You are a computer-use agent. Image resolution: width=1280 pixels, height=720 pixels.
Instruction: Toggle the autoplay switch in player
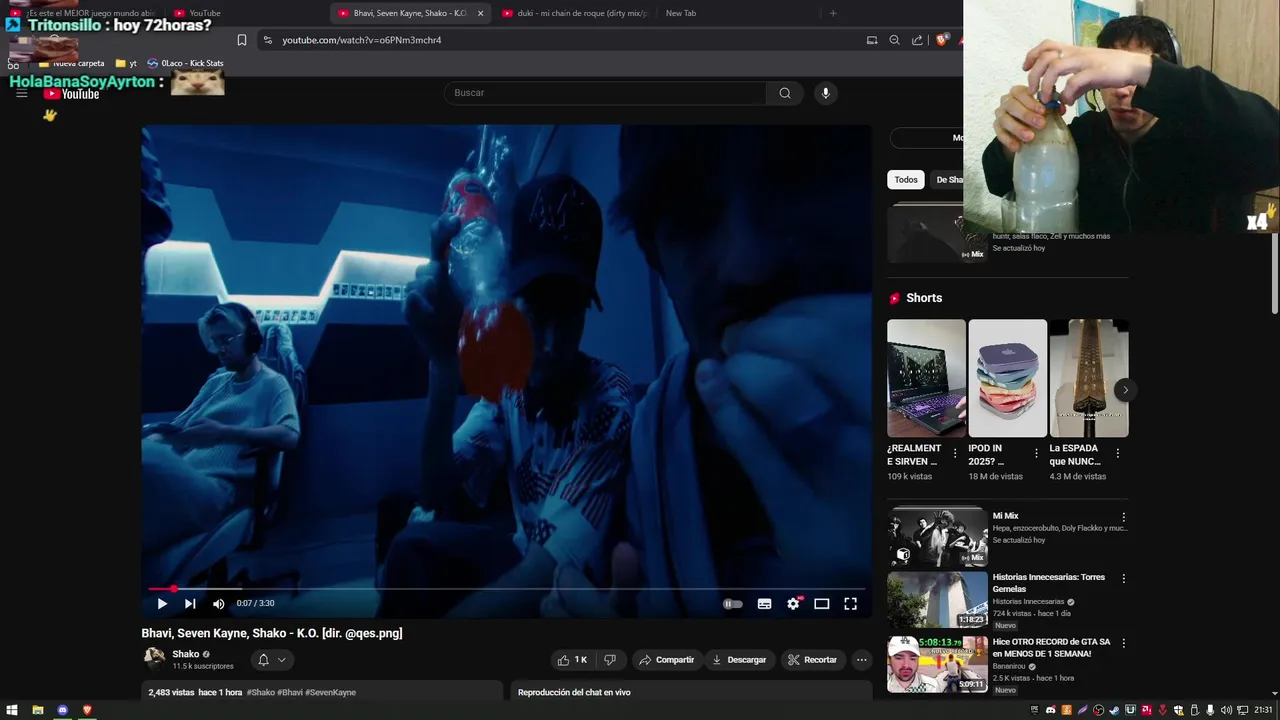click(733, 603)
